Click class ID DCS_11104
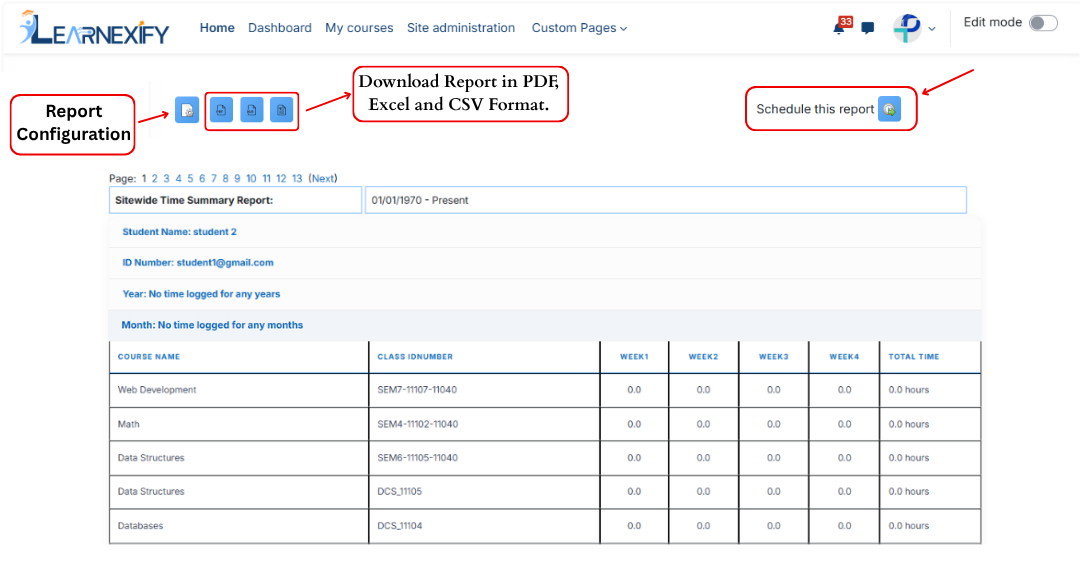The image size is (1080, 566). click(399, 525)
